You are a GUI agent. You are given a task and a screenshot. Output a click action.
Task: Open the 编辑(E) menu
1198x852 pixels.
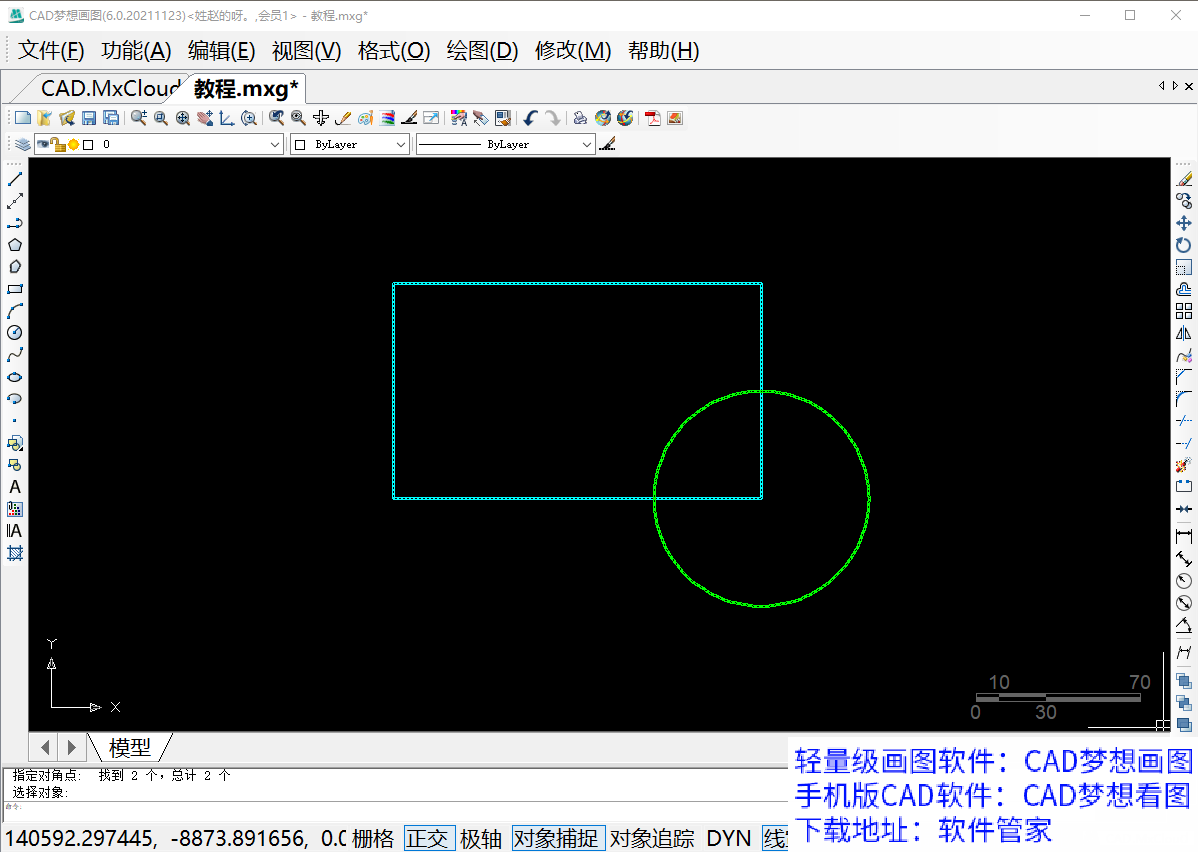coord(222,50)
